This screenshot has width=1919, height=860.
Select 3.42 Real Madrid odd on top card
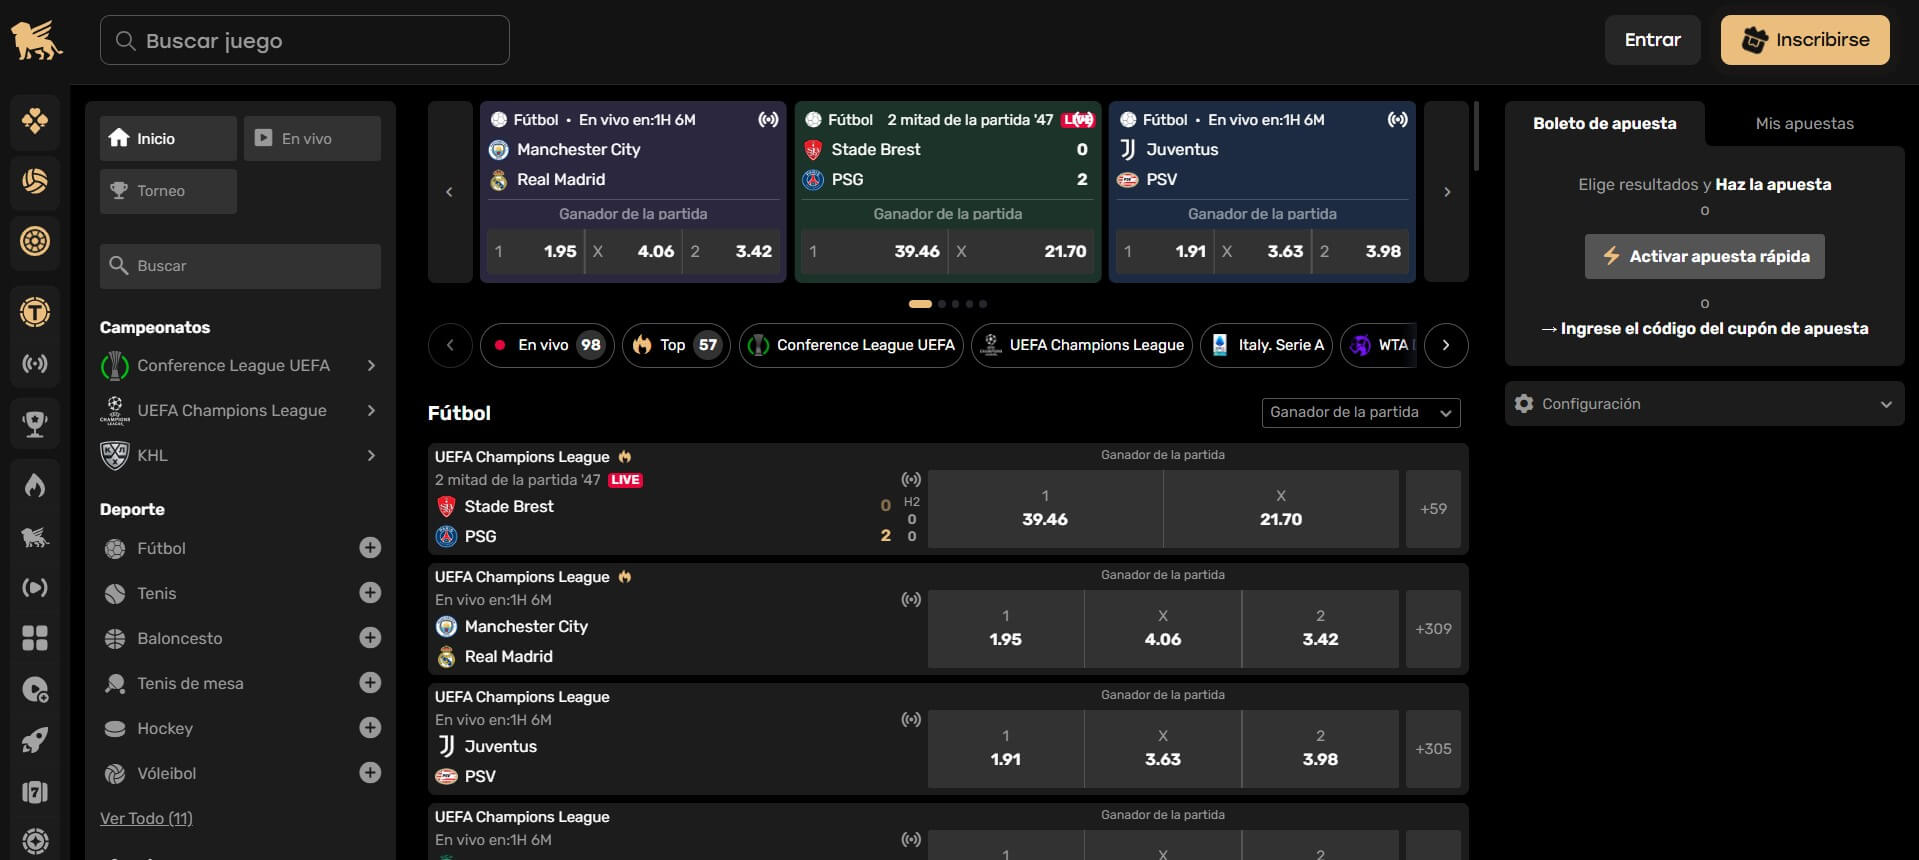click(x=732, y=252)
